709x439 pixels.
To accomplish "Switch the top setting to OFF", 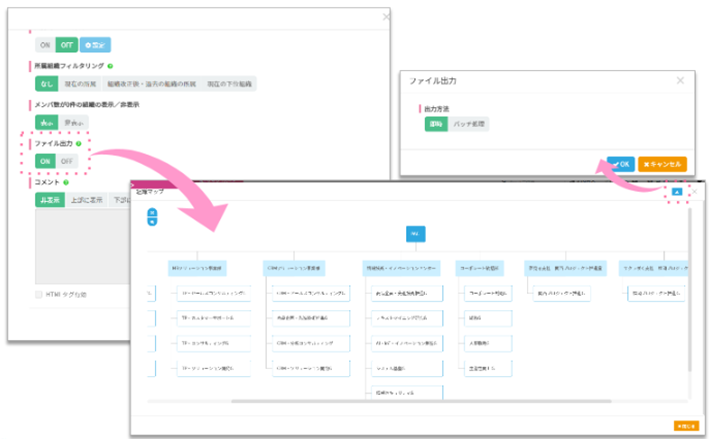I will tap(67, 45).
